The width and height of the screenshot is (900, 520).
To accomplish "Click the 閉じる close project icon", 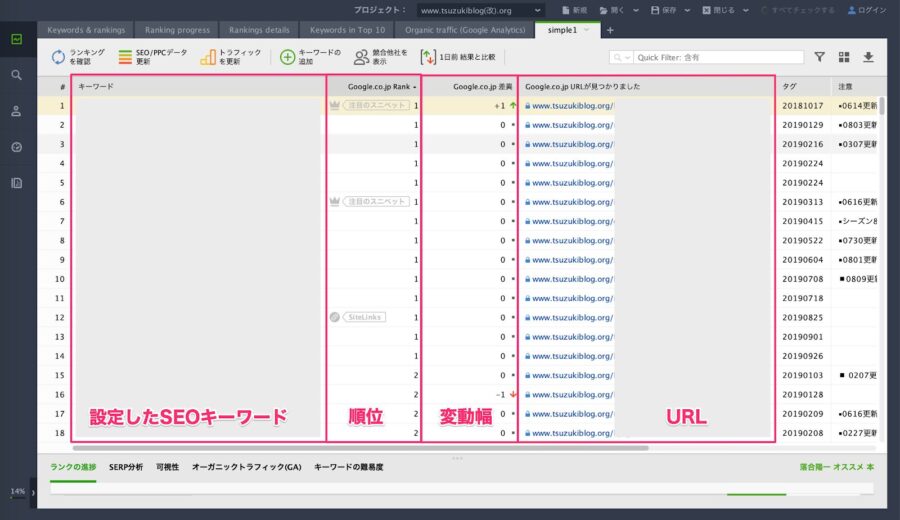I will coord(707,10).
